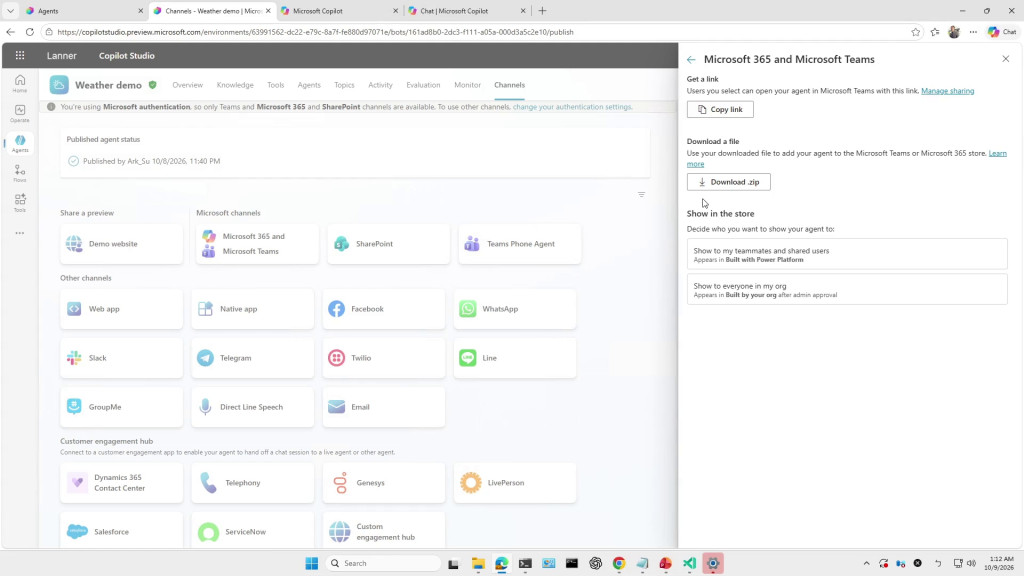Open the Demo website channel
This screenshot has height=576, width=1024.
pos(121,244)
